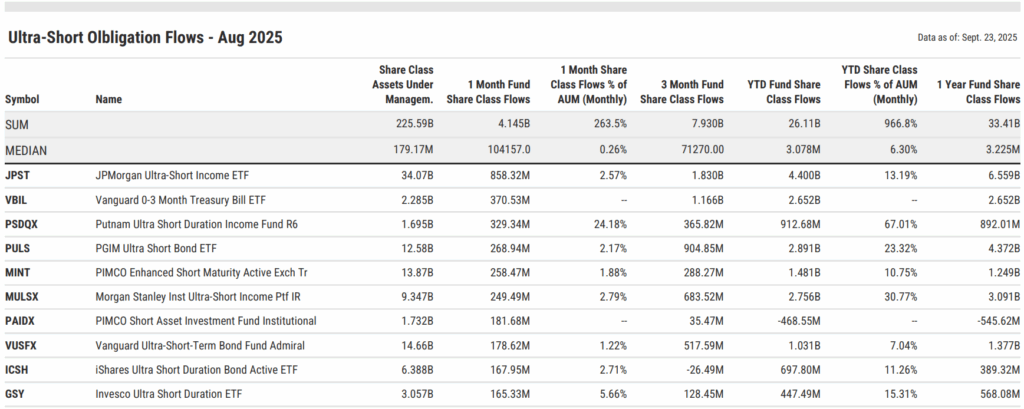This screenshot has width=1024, height=409.
Task: Click the Ultra-Short Olbligation Flows title
Action: pyautogui.click(x=145, y=38)
